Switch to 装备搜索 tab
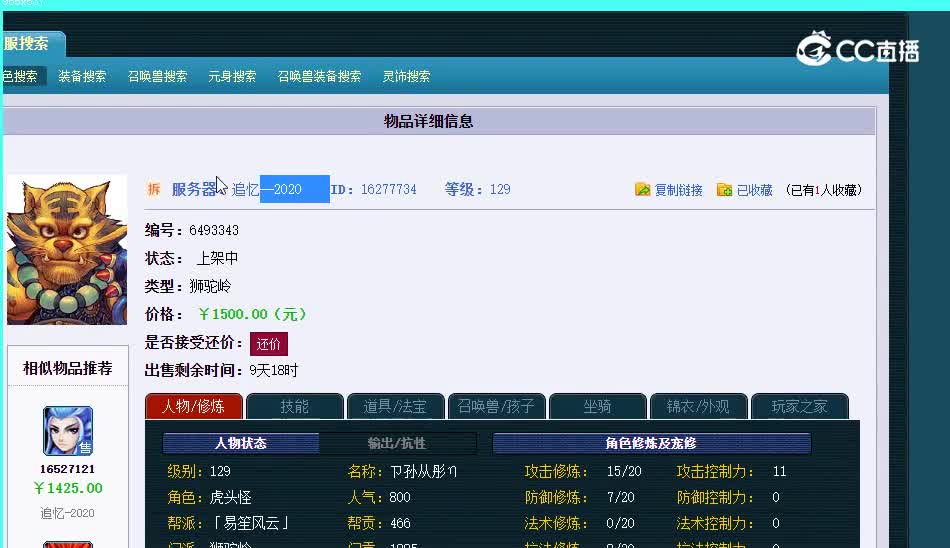This screenshot has width=950, height=548. [82, 76]
